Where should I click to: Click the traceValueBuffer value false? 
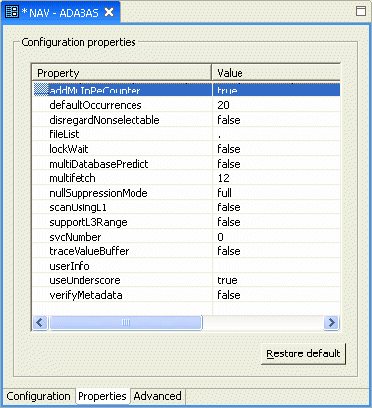click(x=229, y=251)
